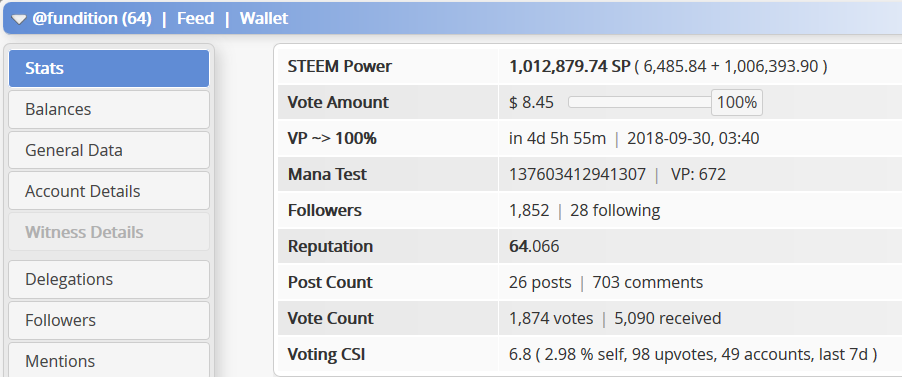Screen dimensions: 902x377
Task: Select the Stats tab
Action: (109, 68)
